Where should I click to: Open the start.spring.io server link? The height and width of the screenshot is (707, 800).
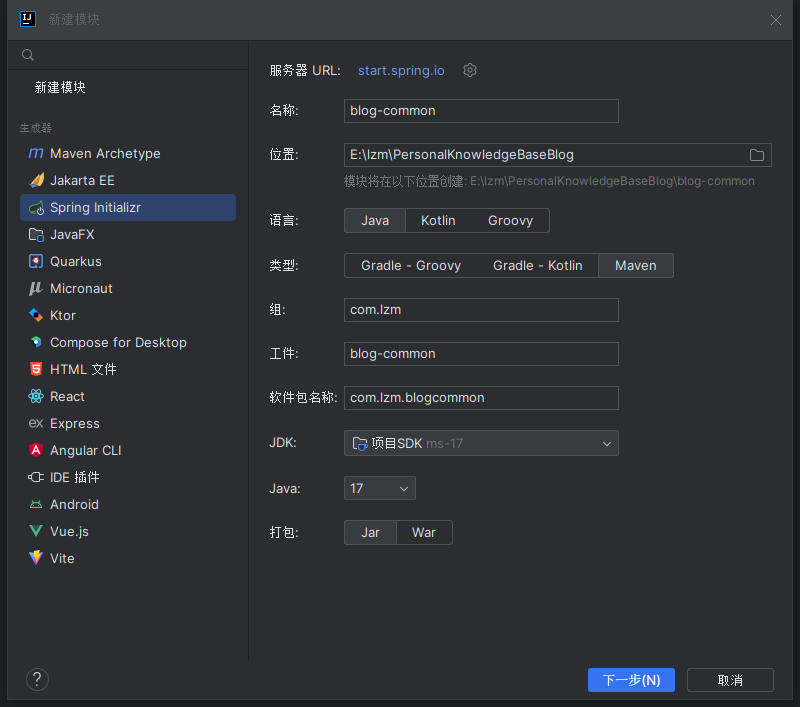point(401,70)
